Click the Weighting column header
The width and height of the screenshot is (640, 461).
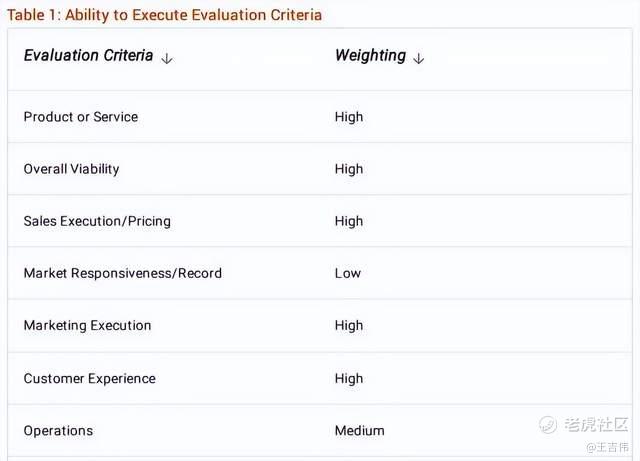tap(370, 56)
